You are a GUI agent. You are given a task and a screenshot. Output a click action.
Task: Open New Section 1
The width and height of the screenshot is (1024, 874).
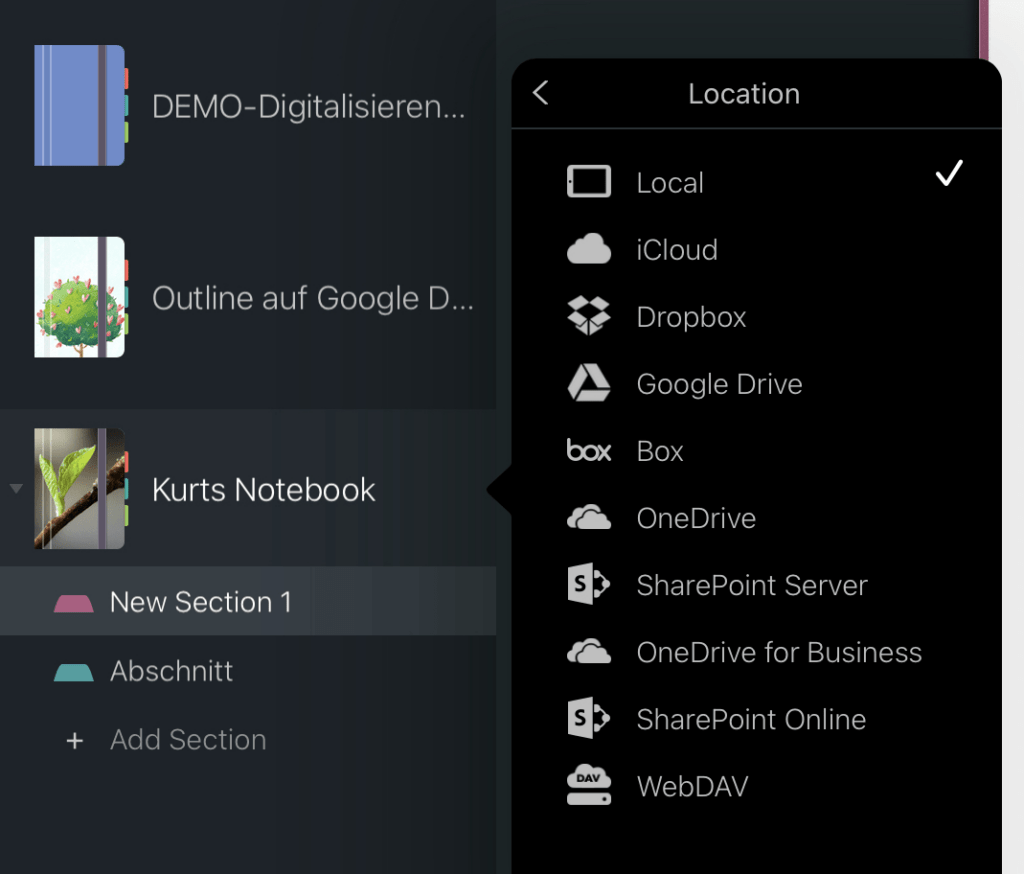pyautogui.click(x=248, y=601)
